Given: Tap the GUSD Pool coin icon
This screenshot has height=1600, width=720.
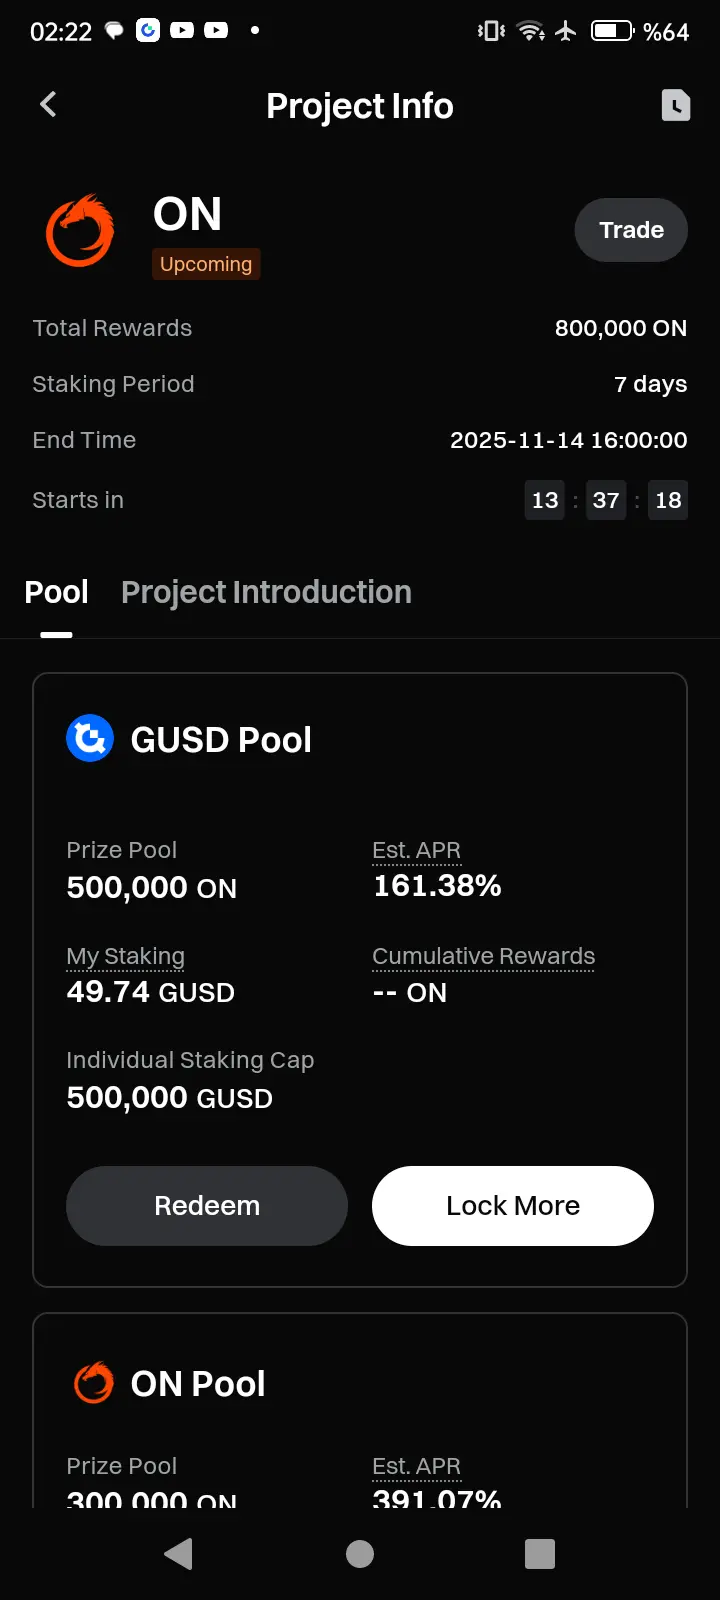Looking at the screenshot, I should click(90, 739).
